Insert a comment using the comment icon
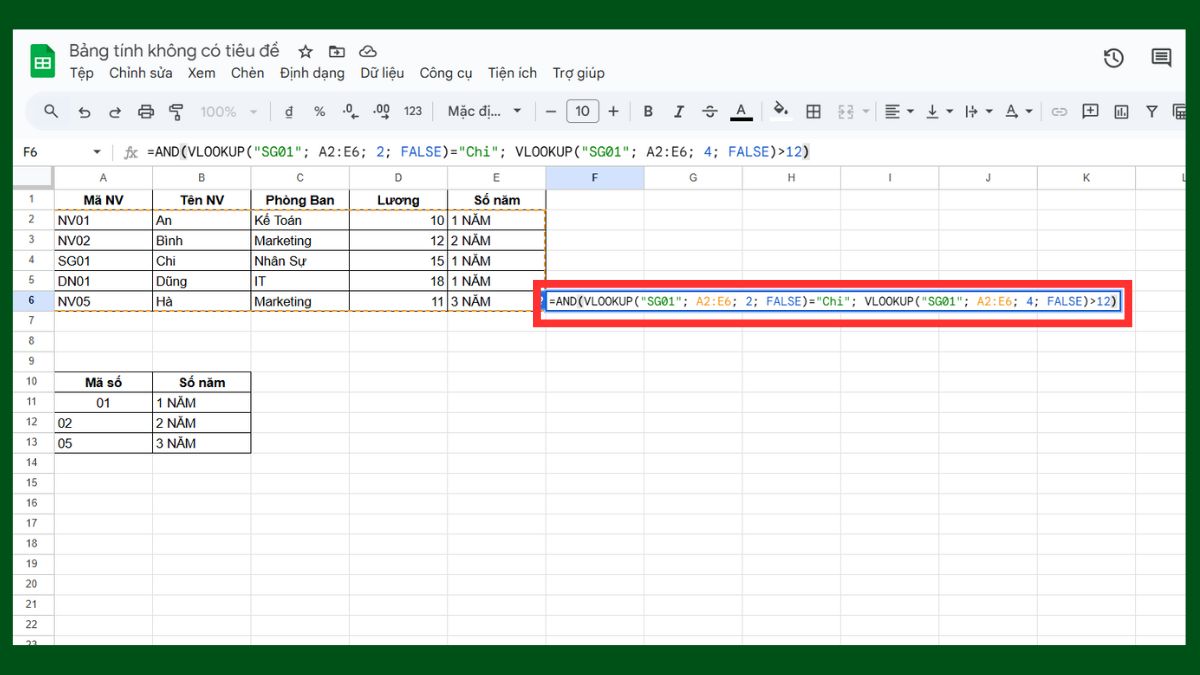Viewport: 1200px width, 675px height. point(1090,111)
